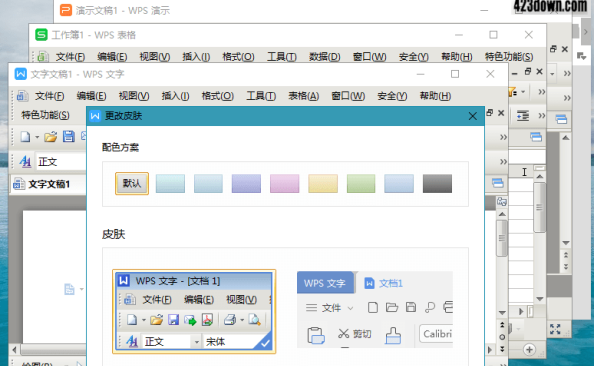The height and width of the screenshot is (366, 594).
Task: Expand the WPS 文字 formatting toolbar overflow chevron
Action: point(503,162)
